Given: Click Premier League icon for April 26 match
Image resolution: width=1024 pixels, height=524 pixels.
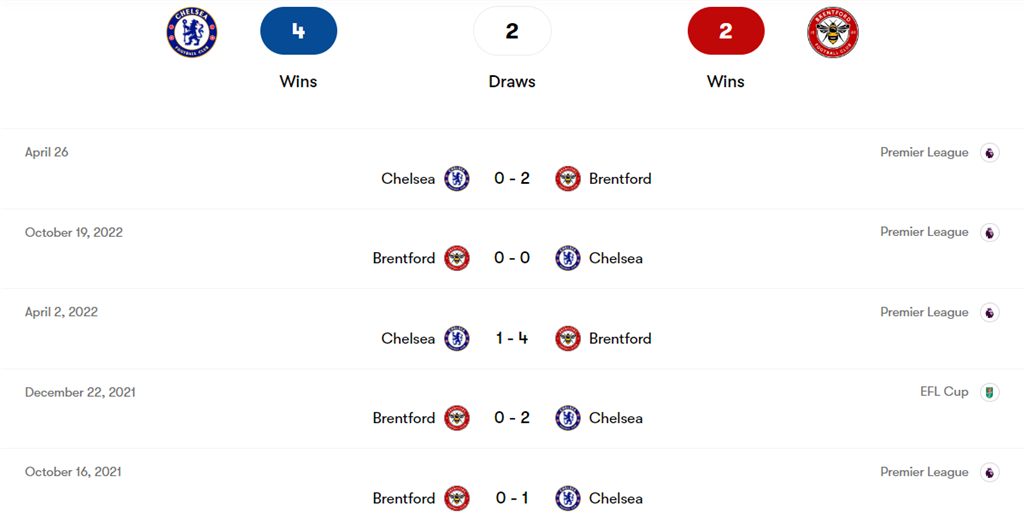Looking at the screenshot, I should tap(989, 153).
